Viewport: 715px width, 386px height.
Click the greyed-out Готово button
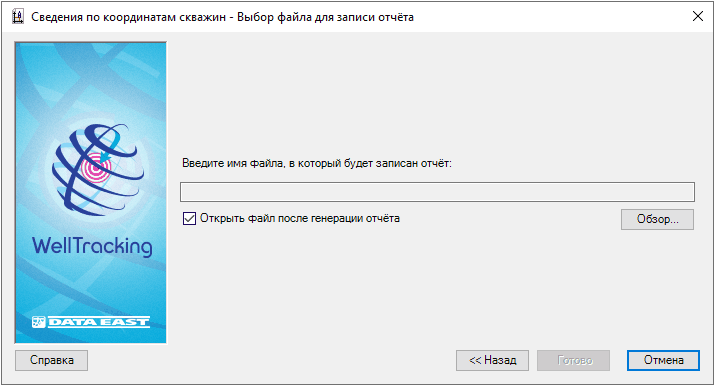click(x=574, y=360)
